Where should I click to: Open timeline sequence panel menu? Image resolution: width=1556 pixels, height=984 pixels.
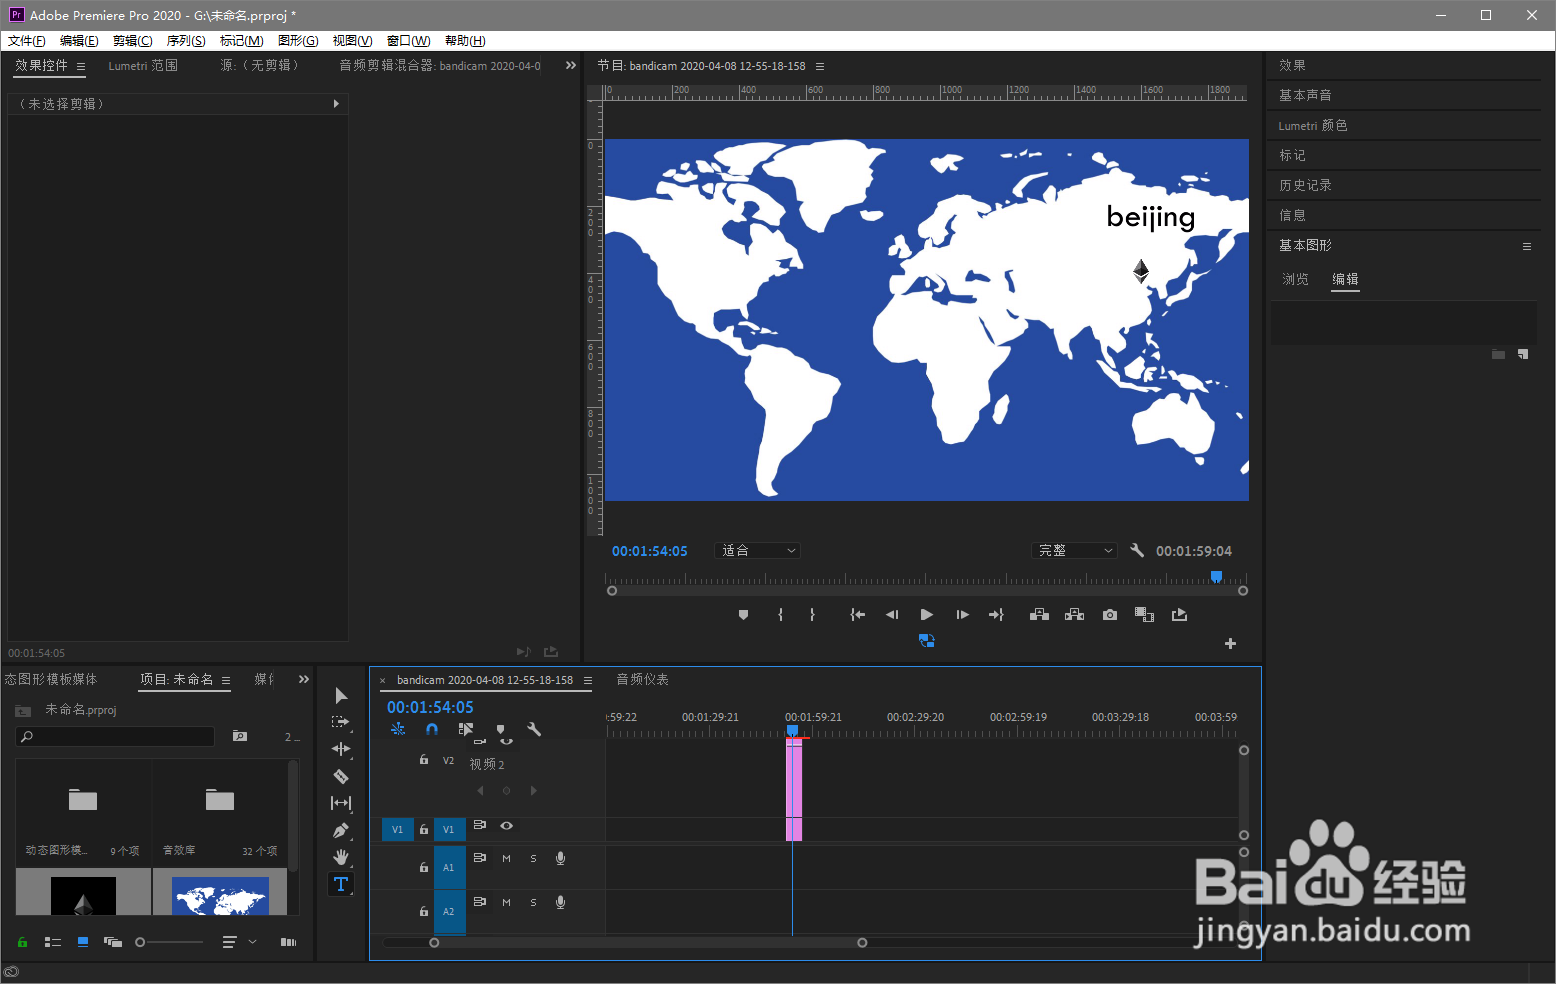(588, 680)
